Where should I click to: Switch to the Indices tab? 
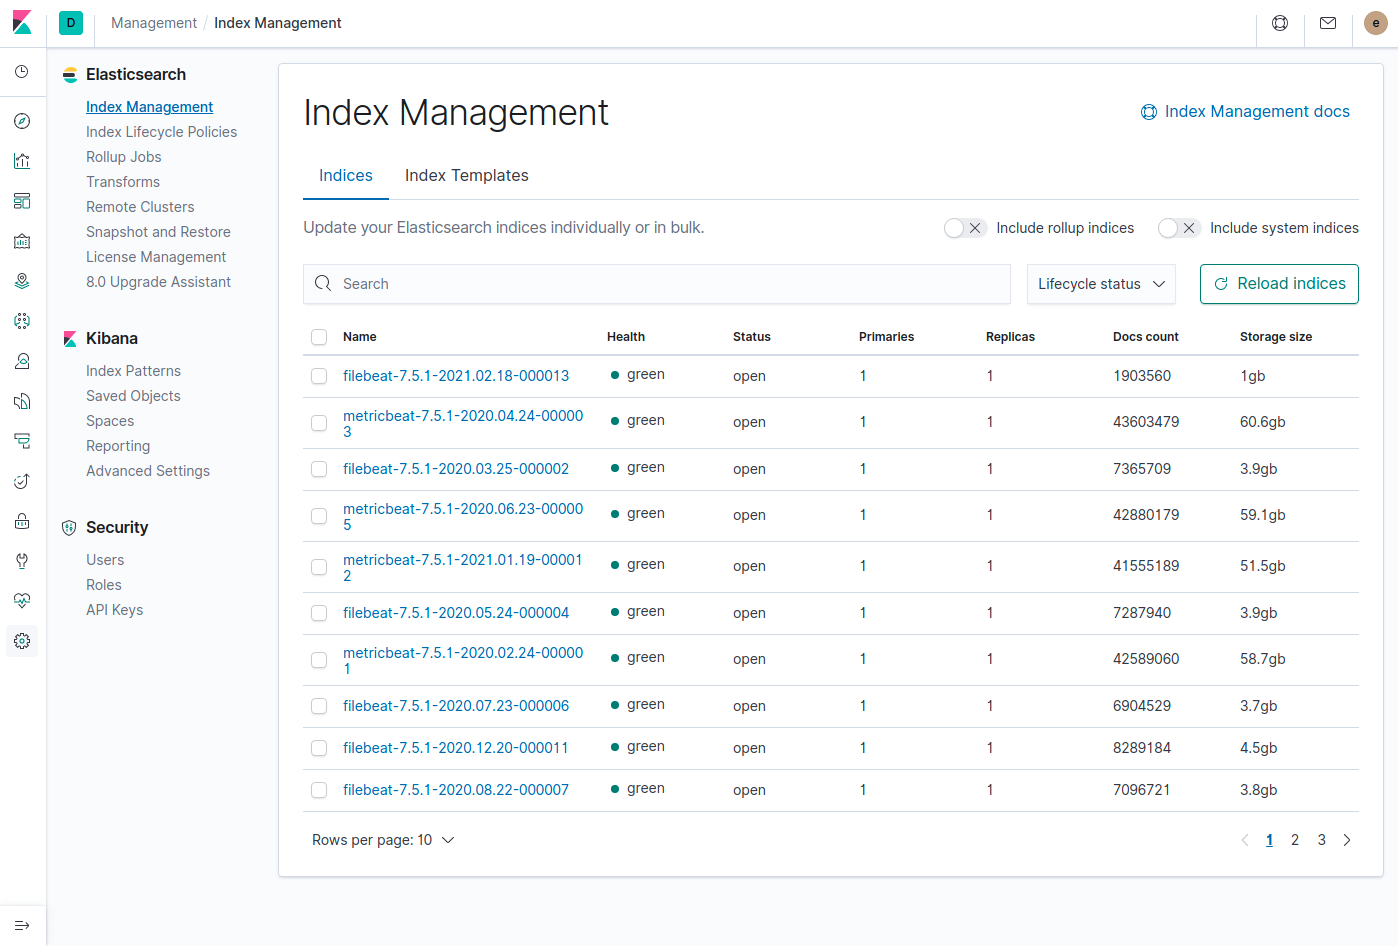click(x=346, y=176)
